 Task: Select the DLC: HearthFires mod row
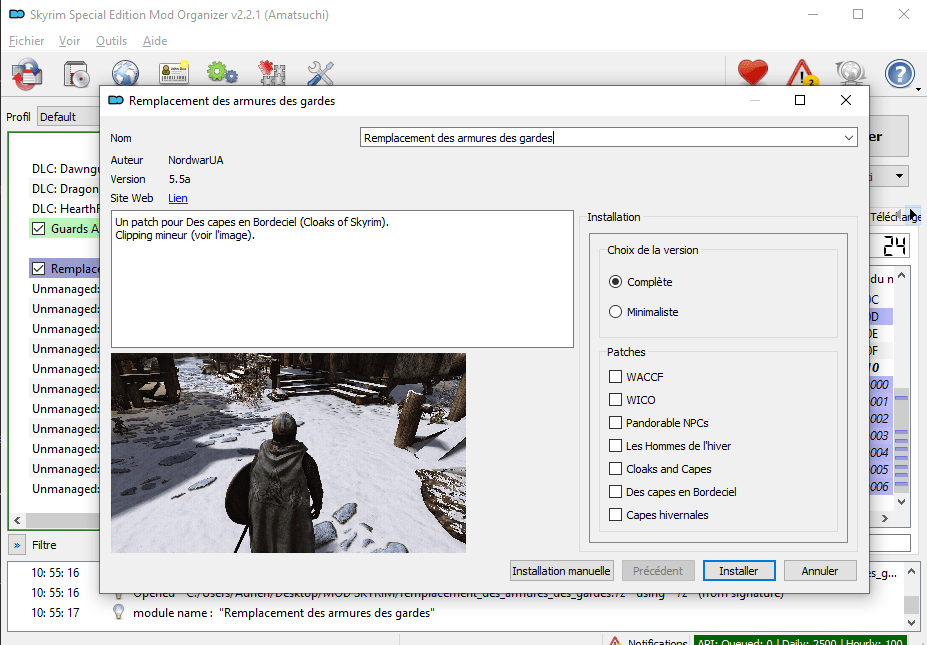click(65, 209)
